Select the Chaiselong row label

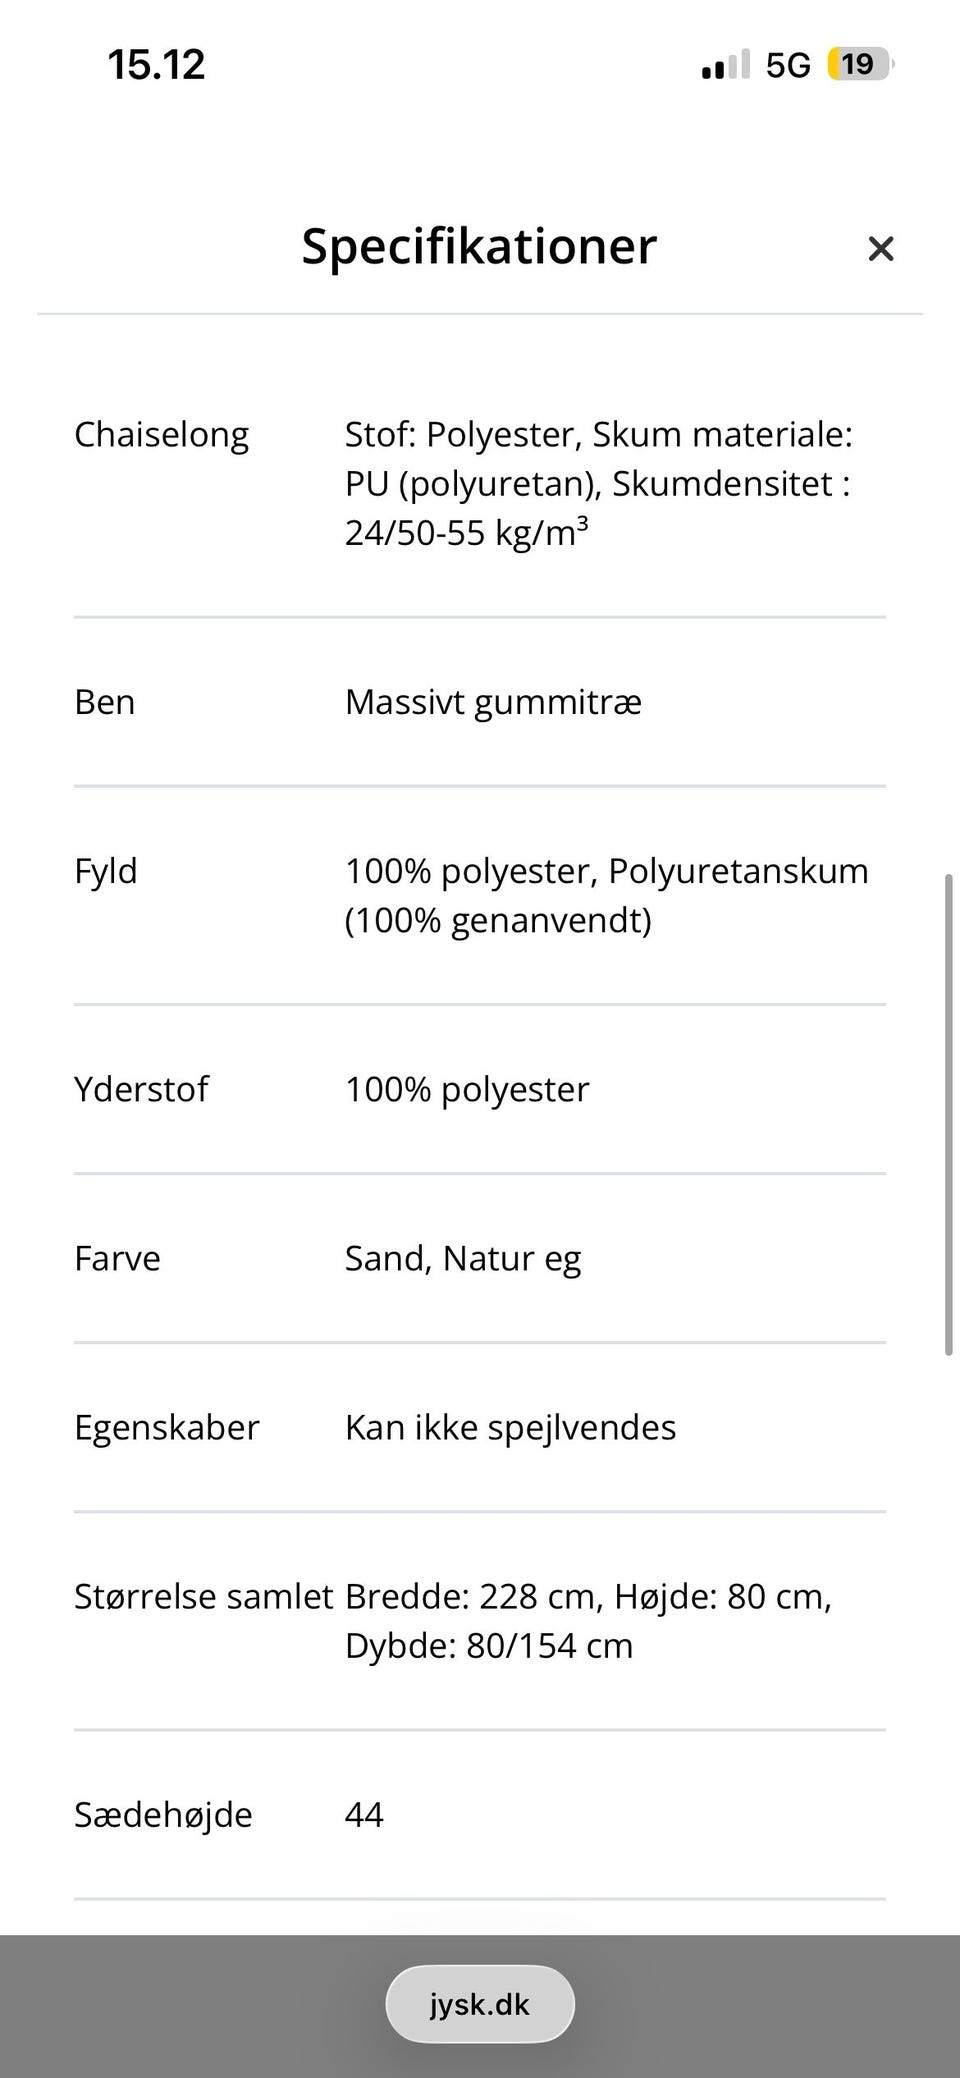(161, 435)
